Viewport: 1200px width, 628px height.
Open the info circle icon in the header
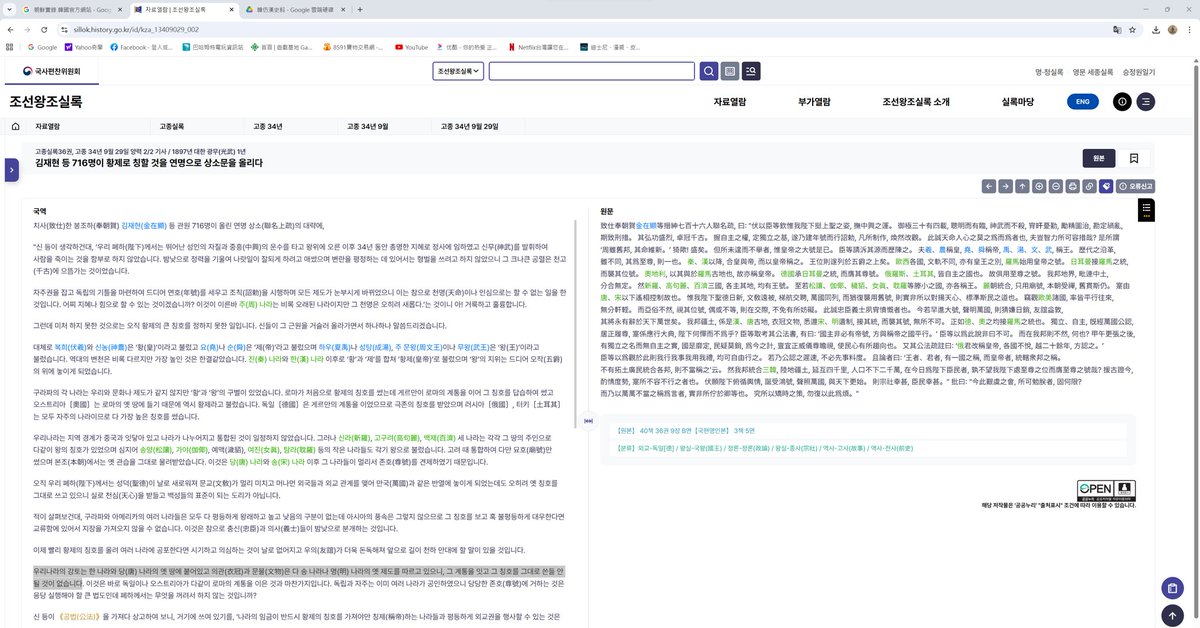(x=1121, y=101)
